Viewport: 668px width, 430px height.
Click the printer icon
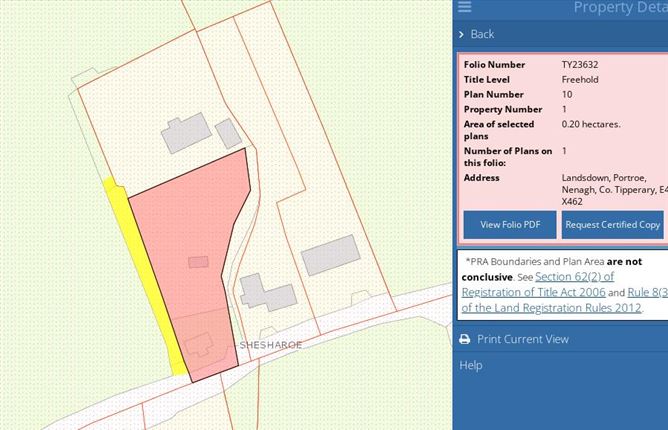pos(464,339)
